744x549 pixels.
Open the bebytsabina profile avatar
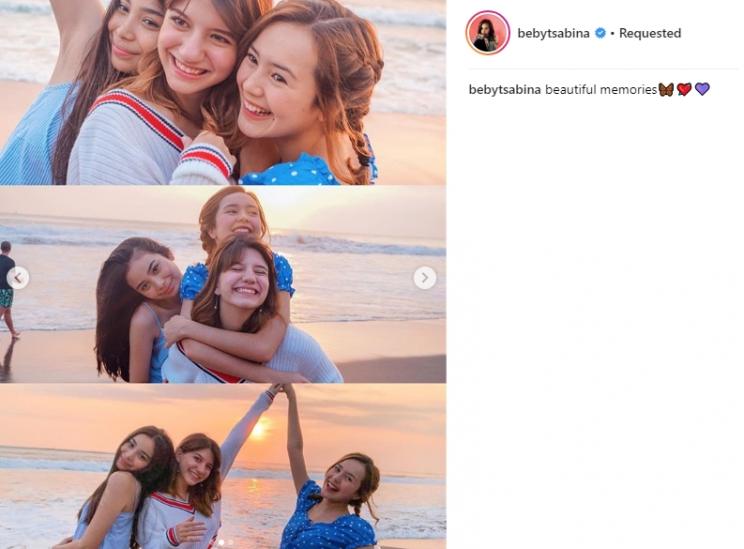[x=487, y=33]
